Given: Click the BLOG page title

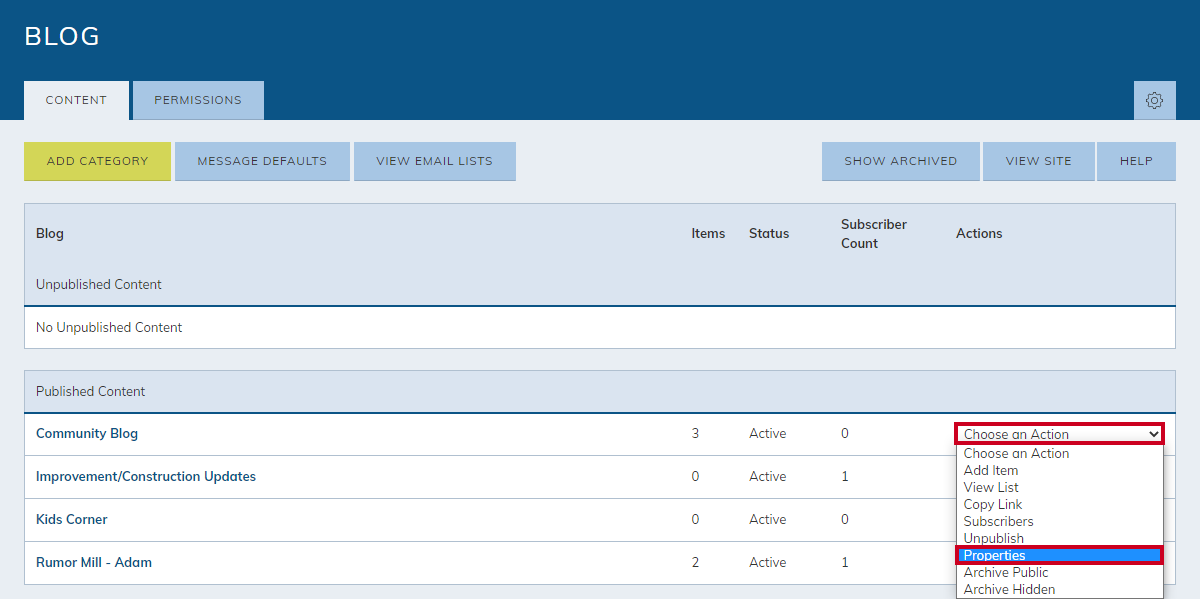Looking at the screenshot, I should [62, 37].
